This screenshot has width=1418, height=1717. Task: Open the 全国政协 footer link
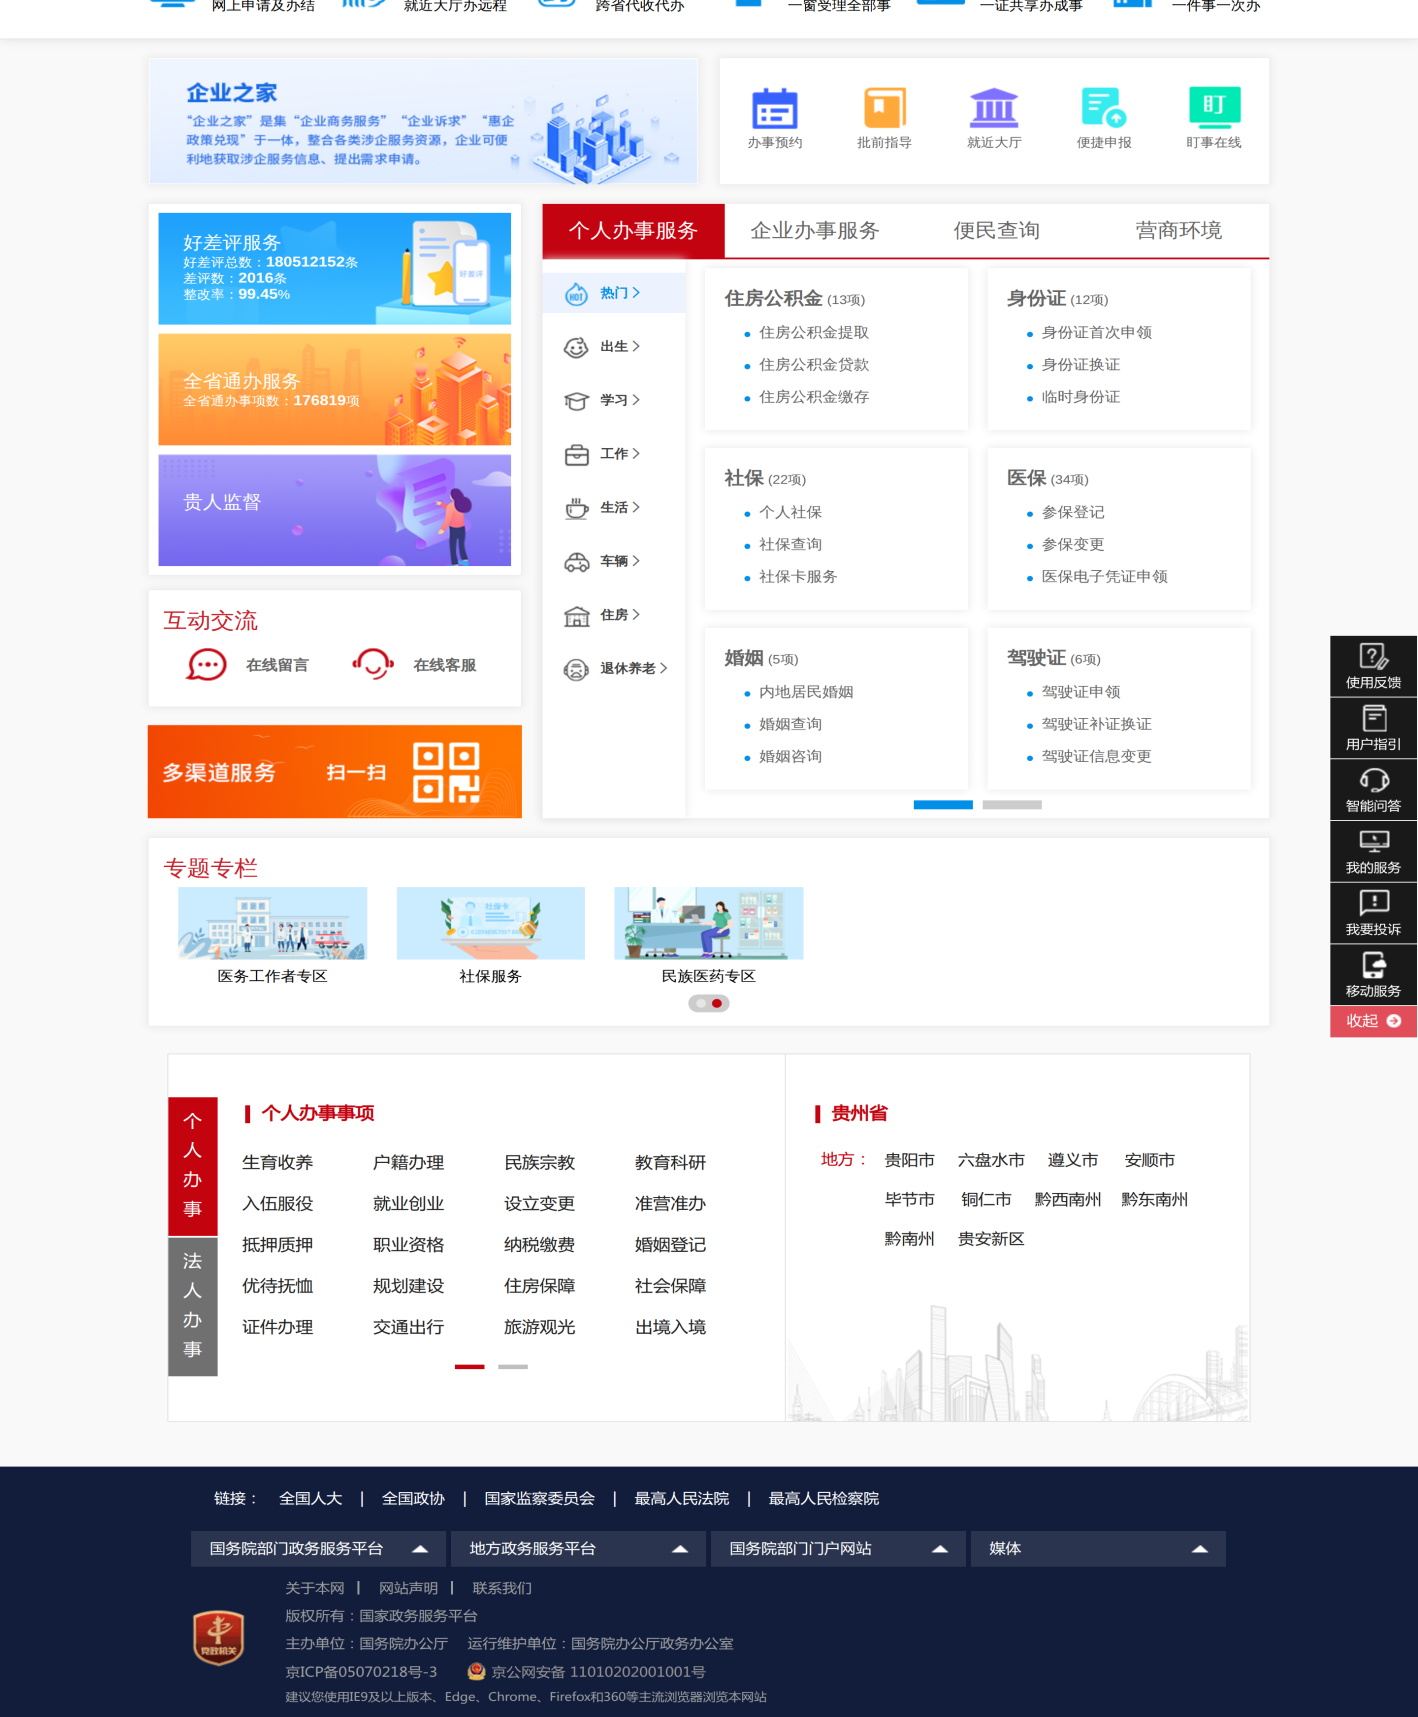(413, 1498)
